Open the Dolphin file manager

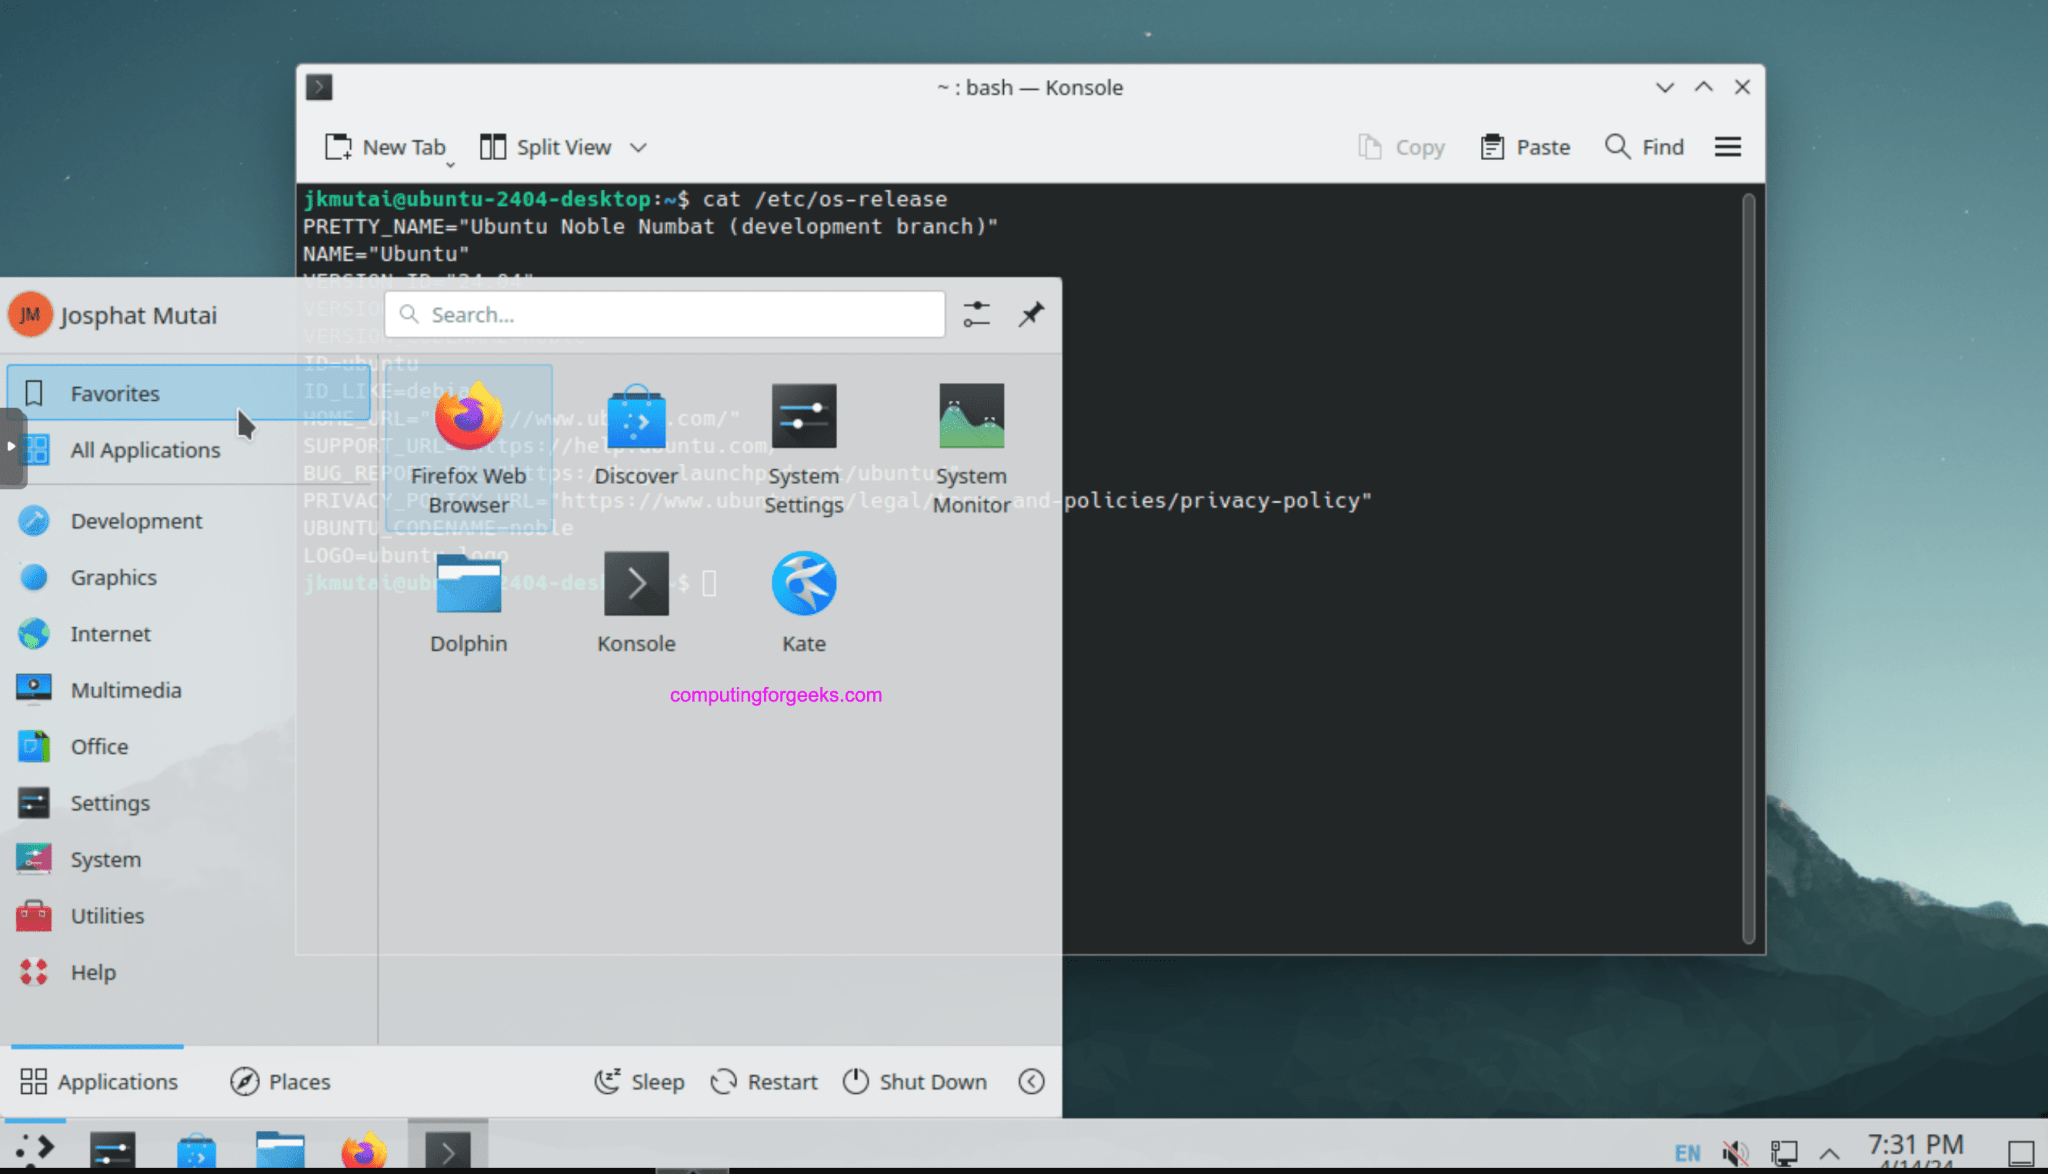point(468,583)
